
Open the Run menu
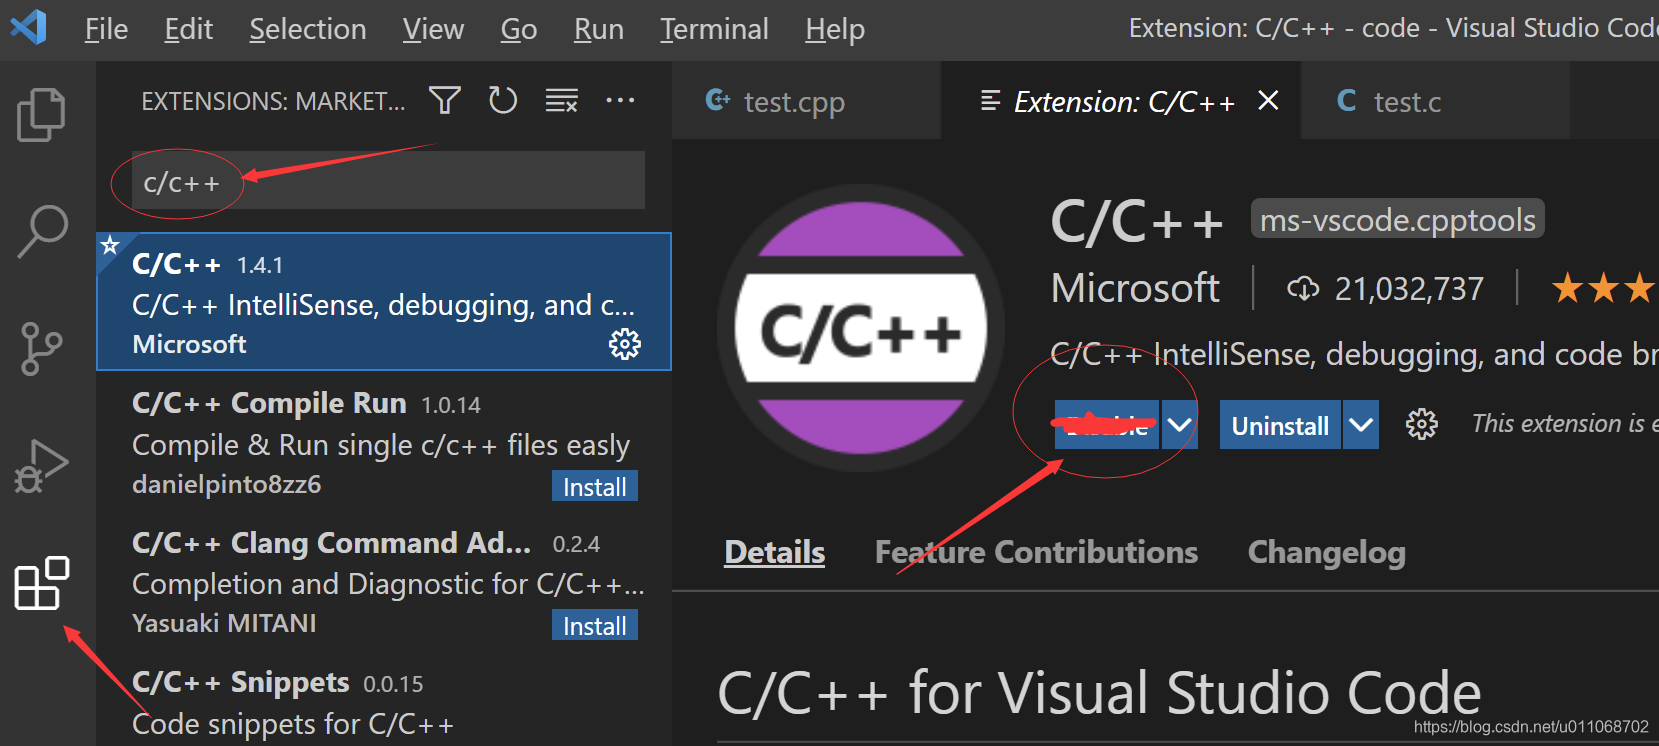coord(599,29)
